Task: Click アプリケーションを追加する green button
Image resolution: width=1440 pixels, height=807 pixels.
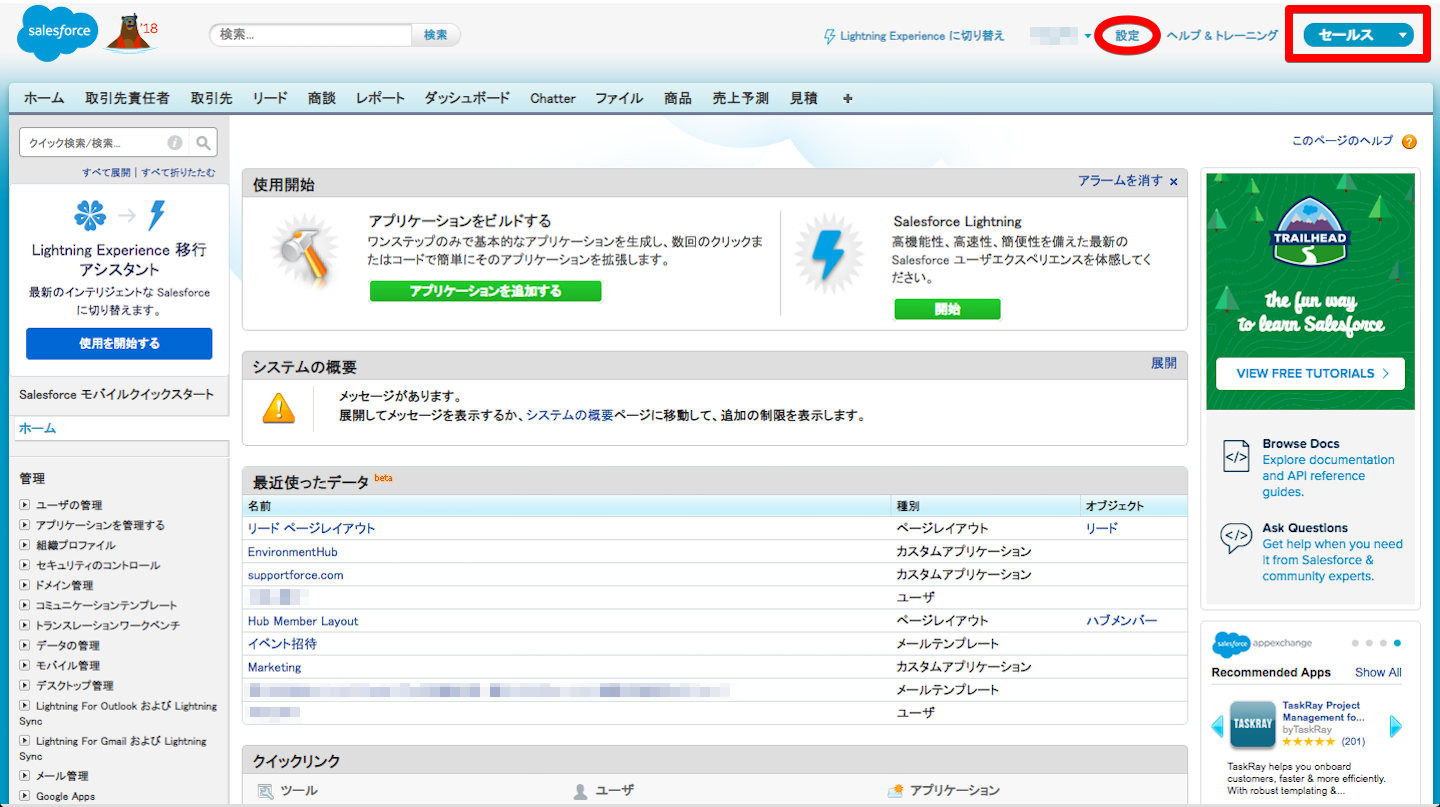Action: coord(486,291)
